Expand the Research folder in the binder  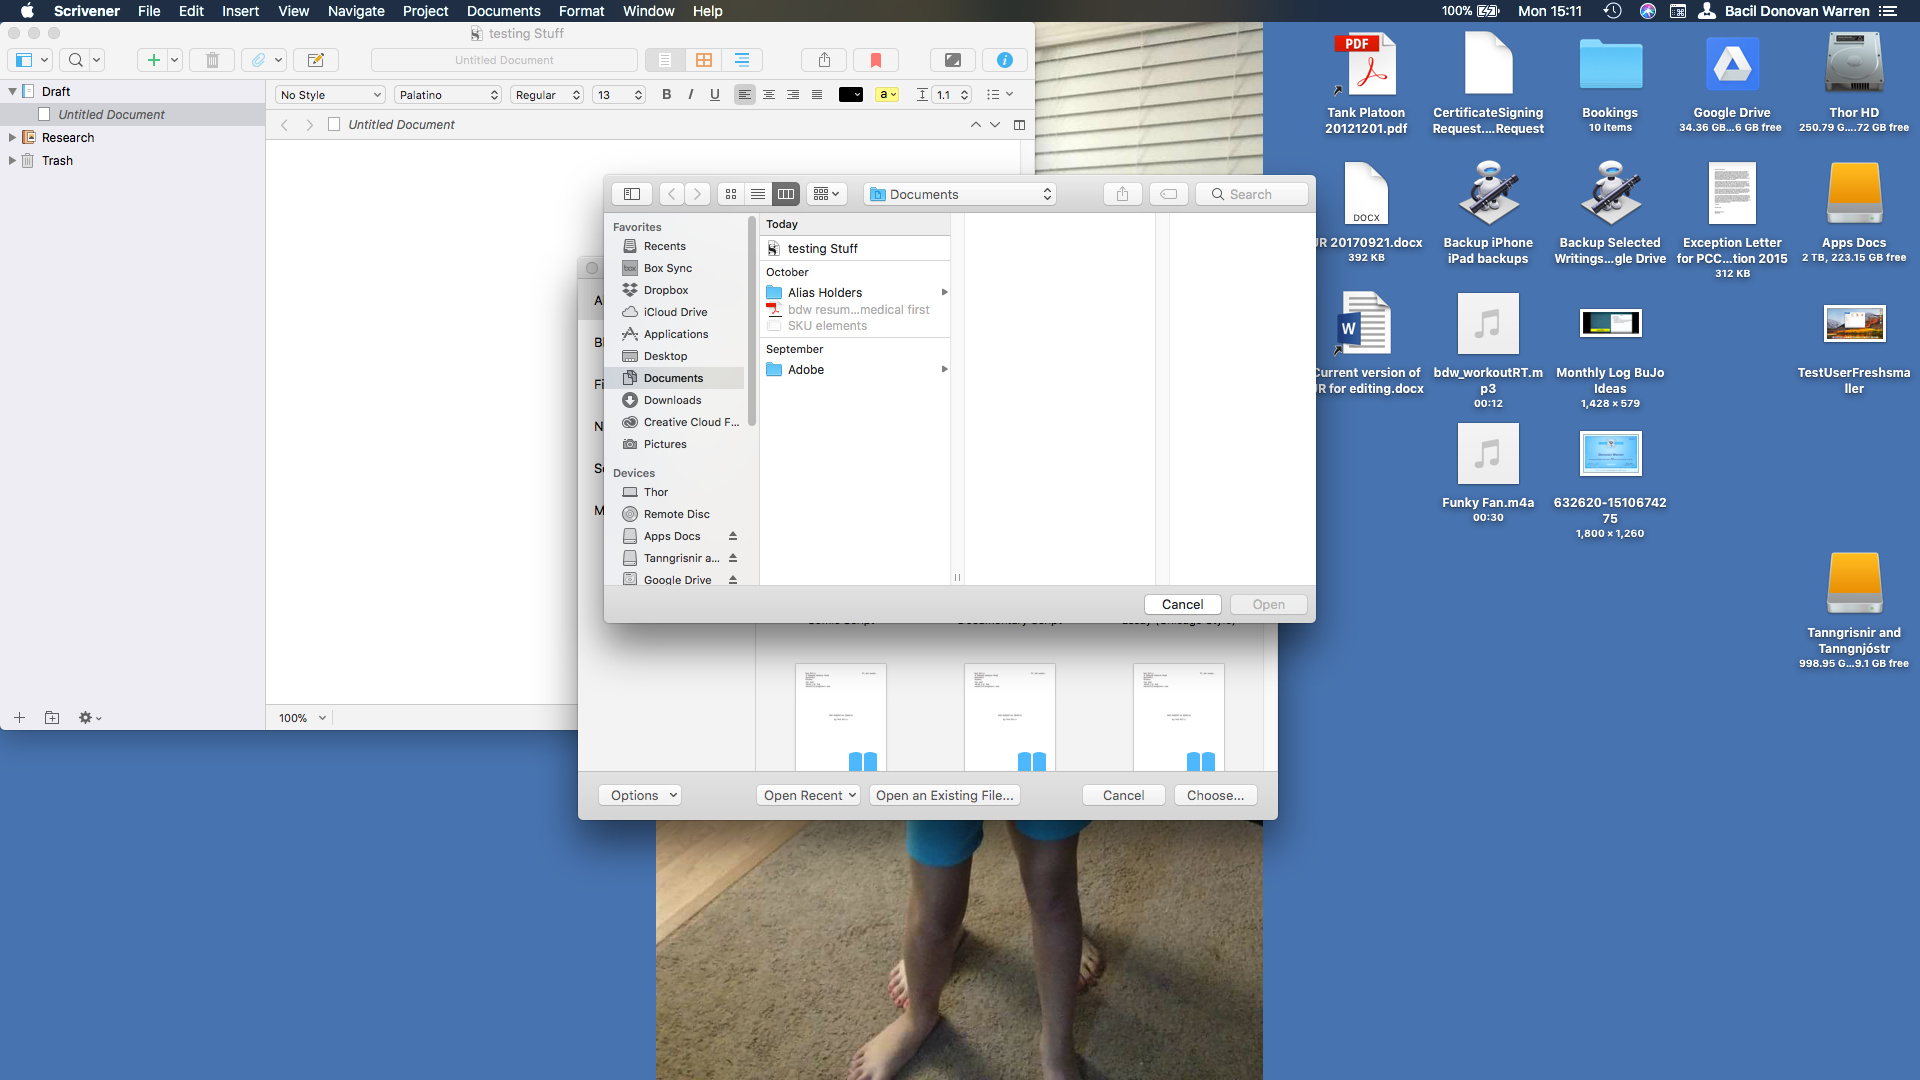tap(12, 138)
